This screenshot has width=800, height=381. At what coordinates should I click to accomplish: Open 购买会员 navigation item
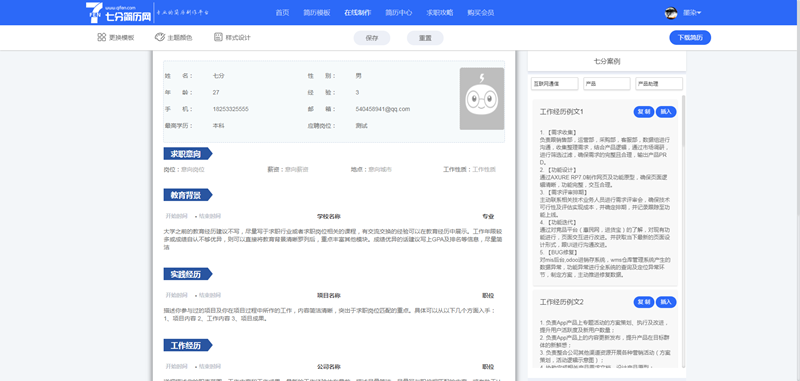(481, 13)
